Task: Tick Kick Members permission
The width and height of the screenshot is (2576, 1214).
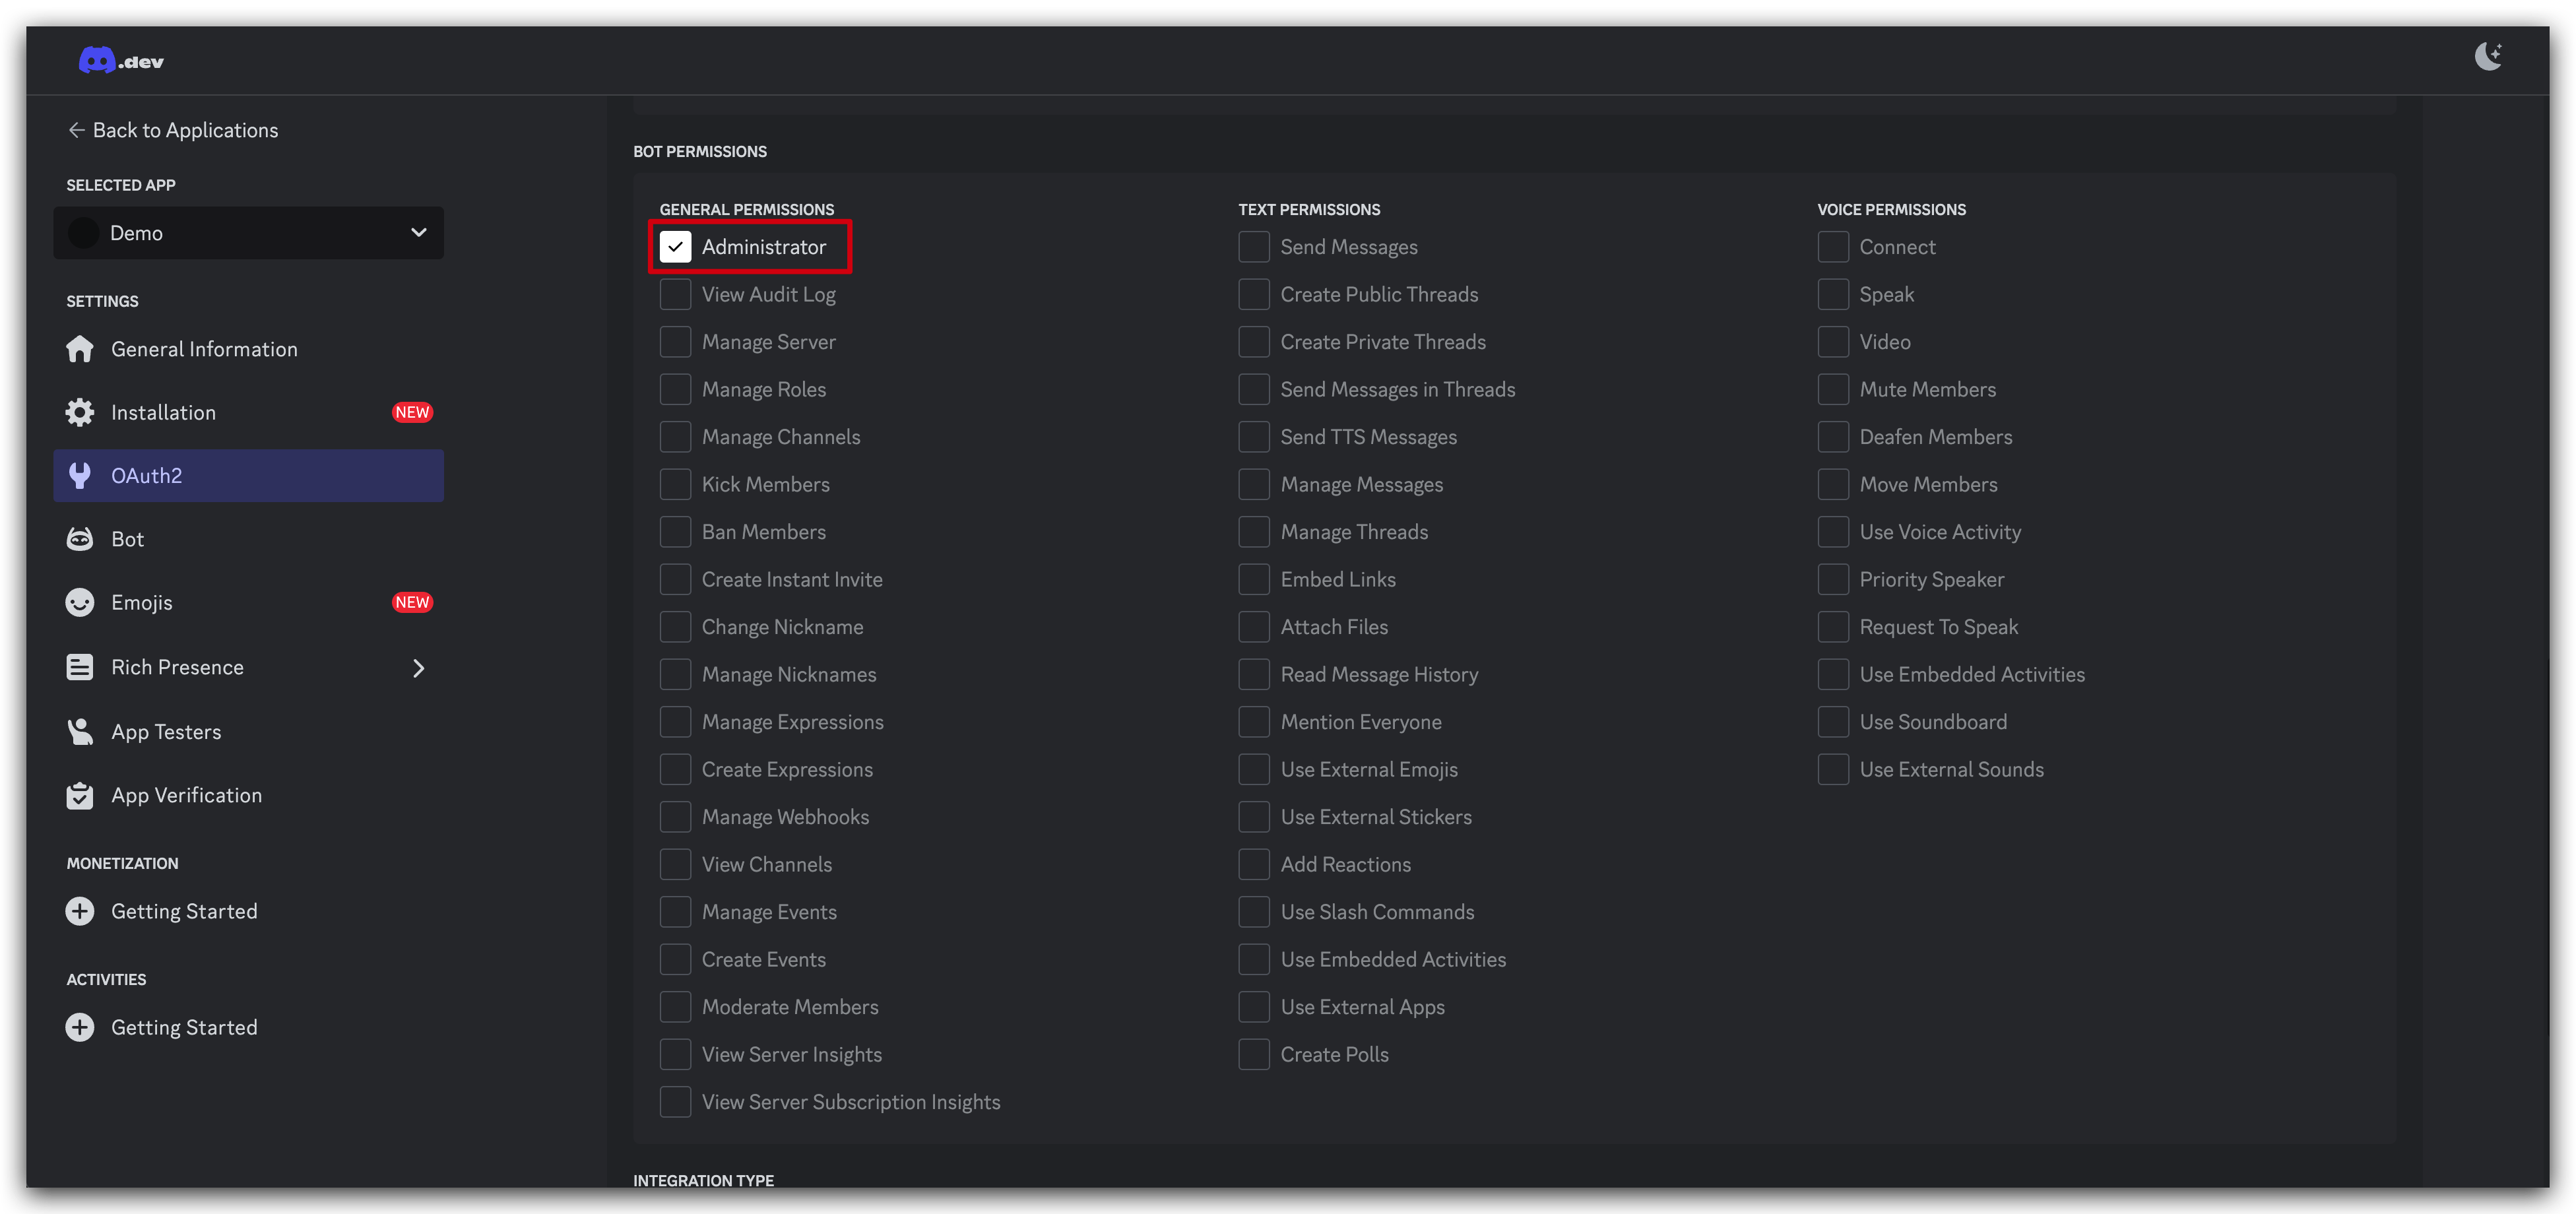Action: 676,484
